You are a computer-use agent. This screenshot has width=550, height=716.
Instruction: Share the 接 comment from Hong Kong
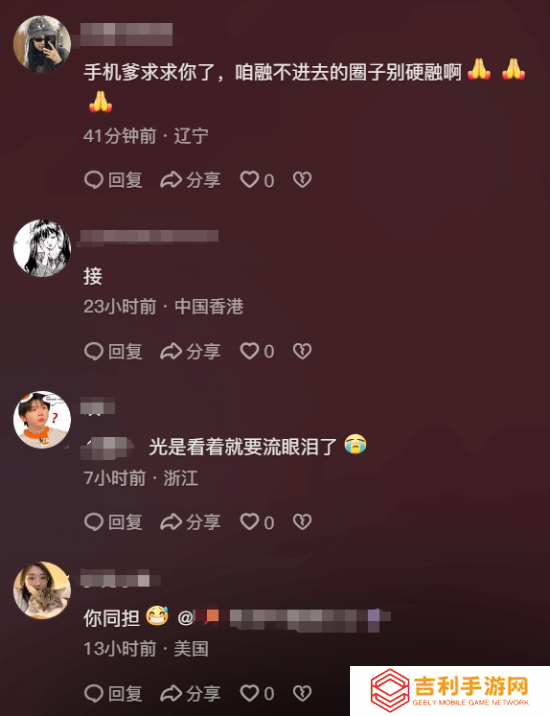click(x=190, y=351)
